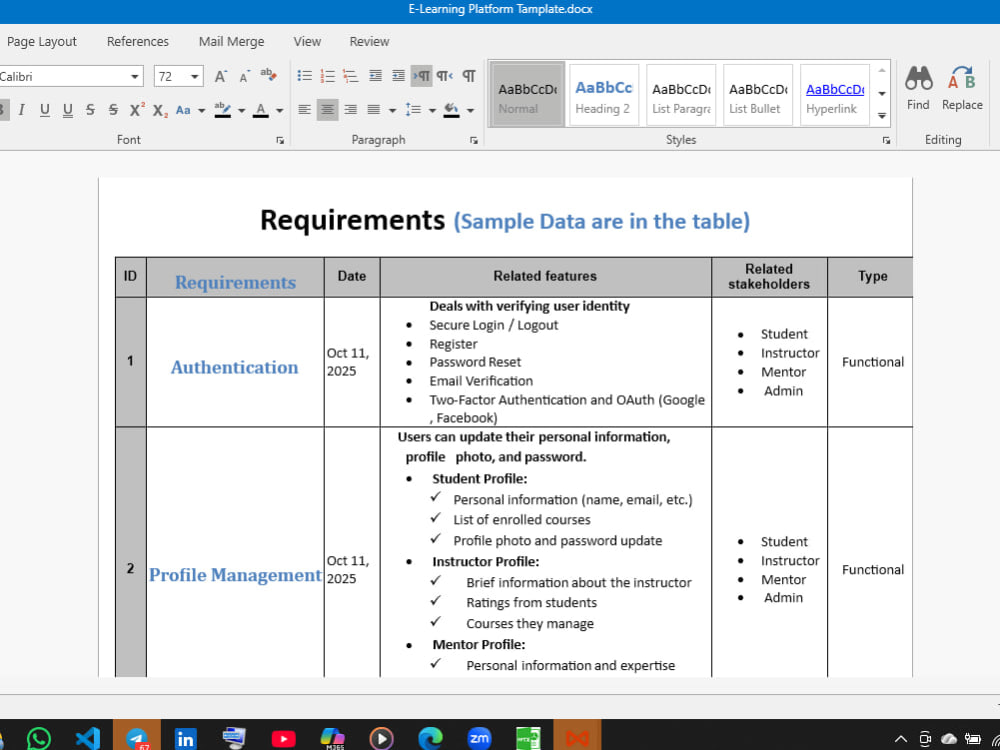The image size is (1000, 750).
Task: Open Zoom from the taskbar
Action: pyautogui.click(x=479, y=738)
